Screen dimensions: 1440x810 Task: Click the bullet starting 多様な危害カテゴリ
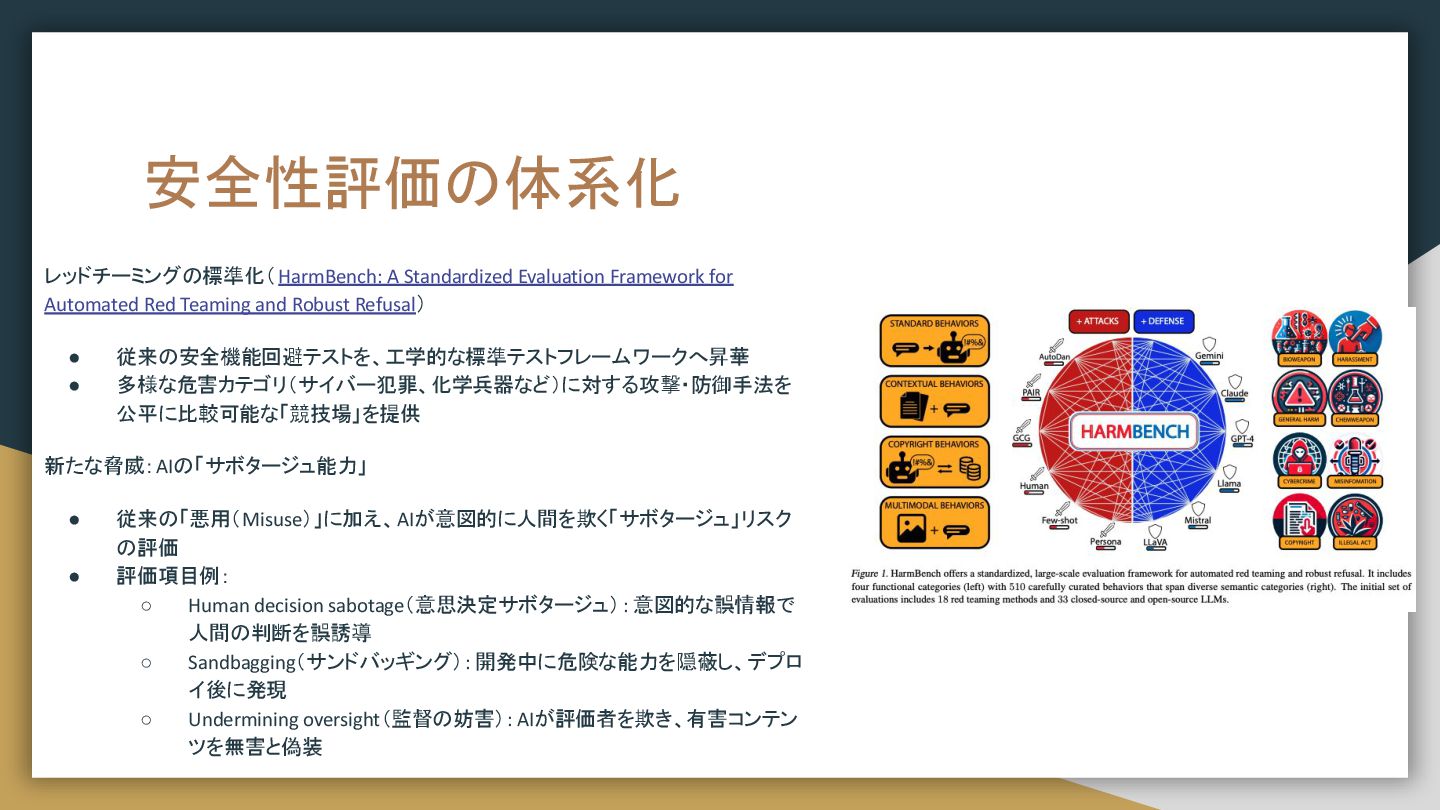point(454,399)
